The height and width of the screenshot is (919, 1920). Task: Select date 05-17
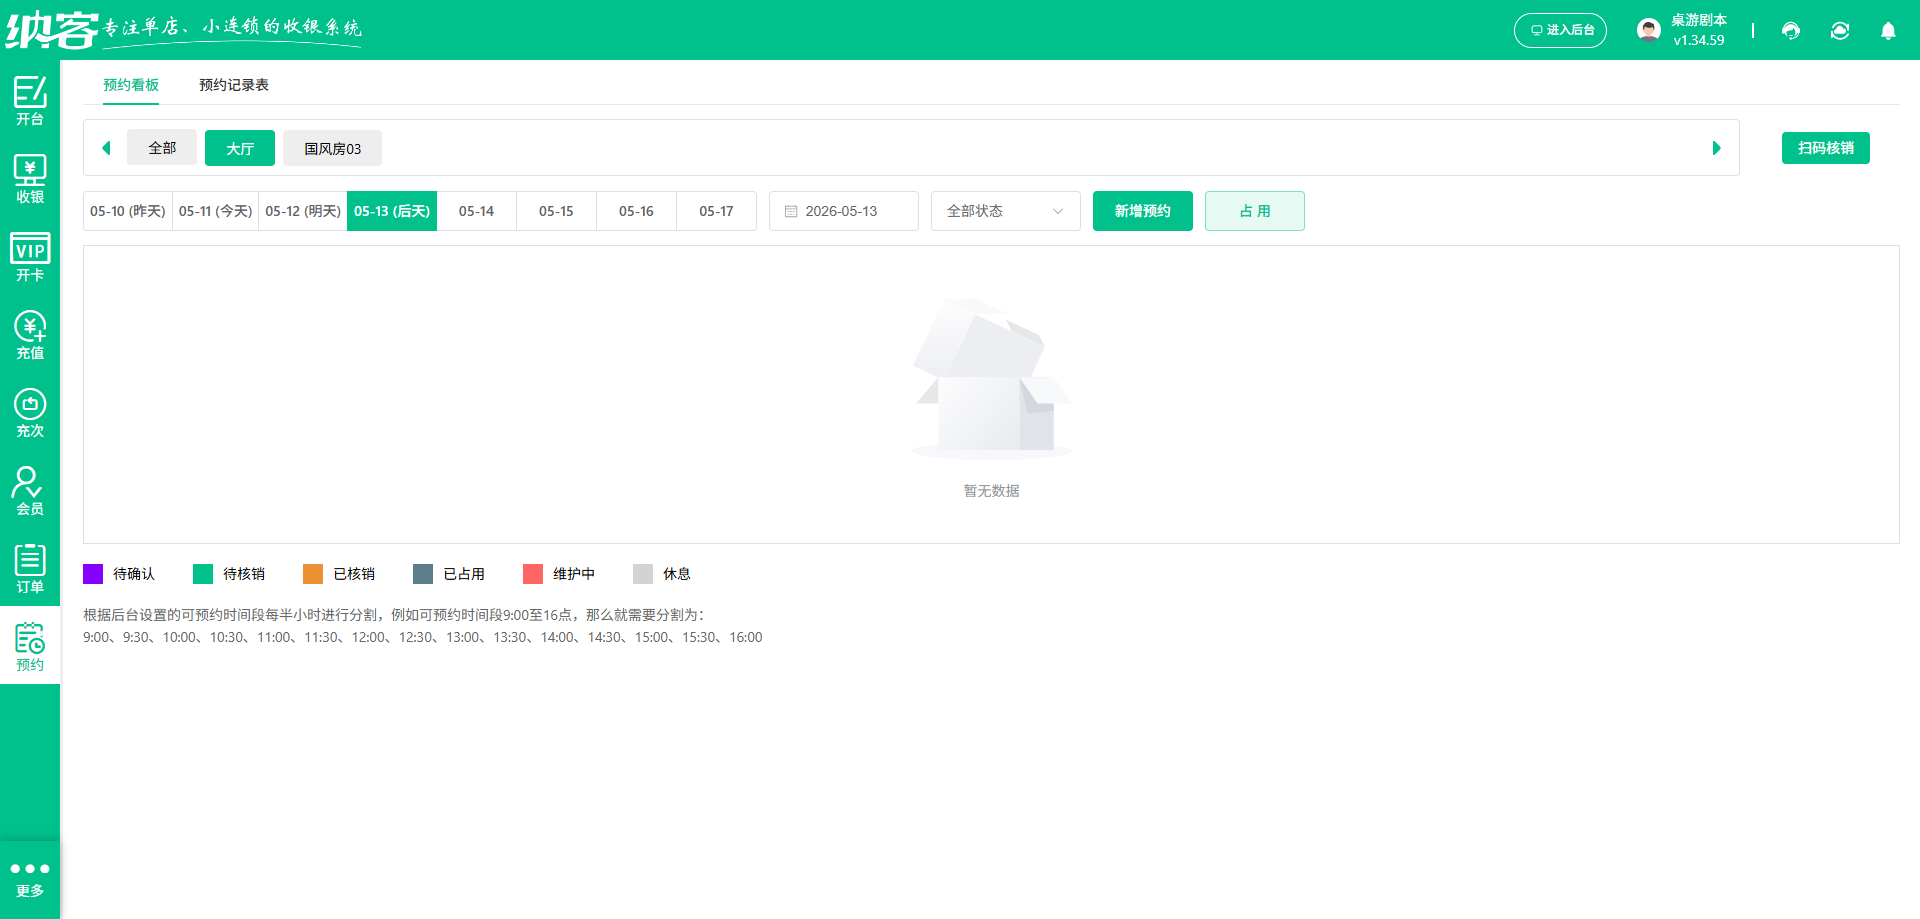tap(717, 211)
